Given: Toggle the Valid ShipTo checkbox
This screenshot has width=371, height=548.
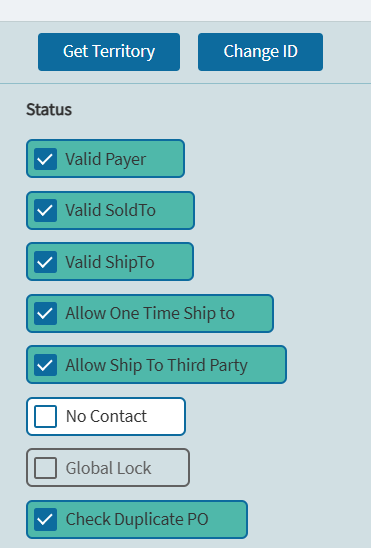Looking at the screenshot, I should tap(45, 262).
